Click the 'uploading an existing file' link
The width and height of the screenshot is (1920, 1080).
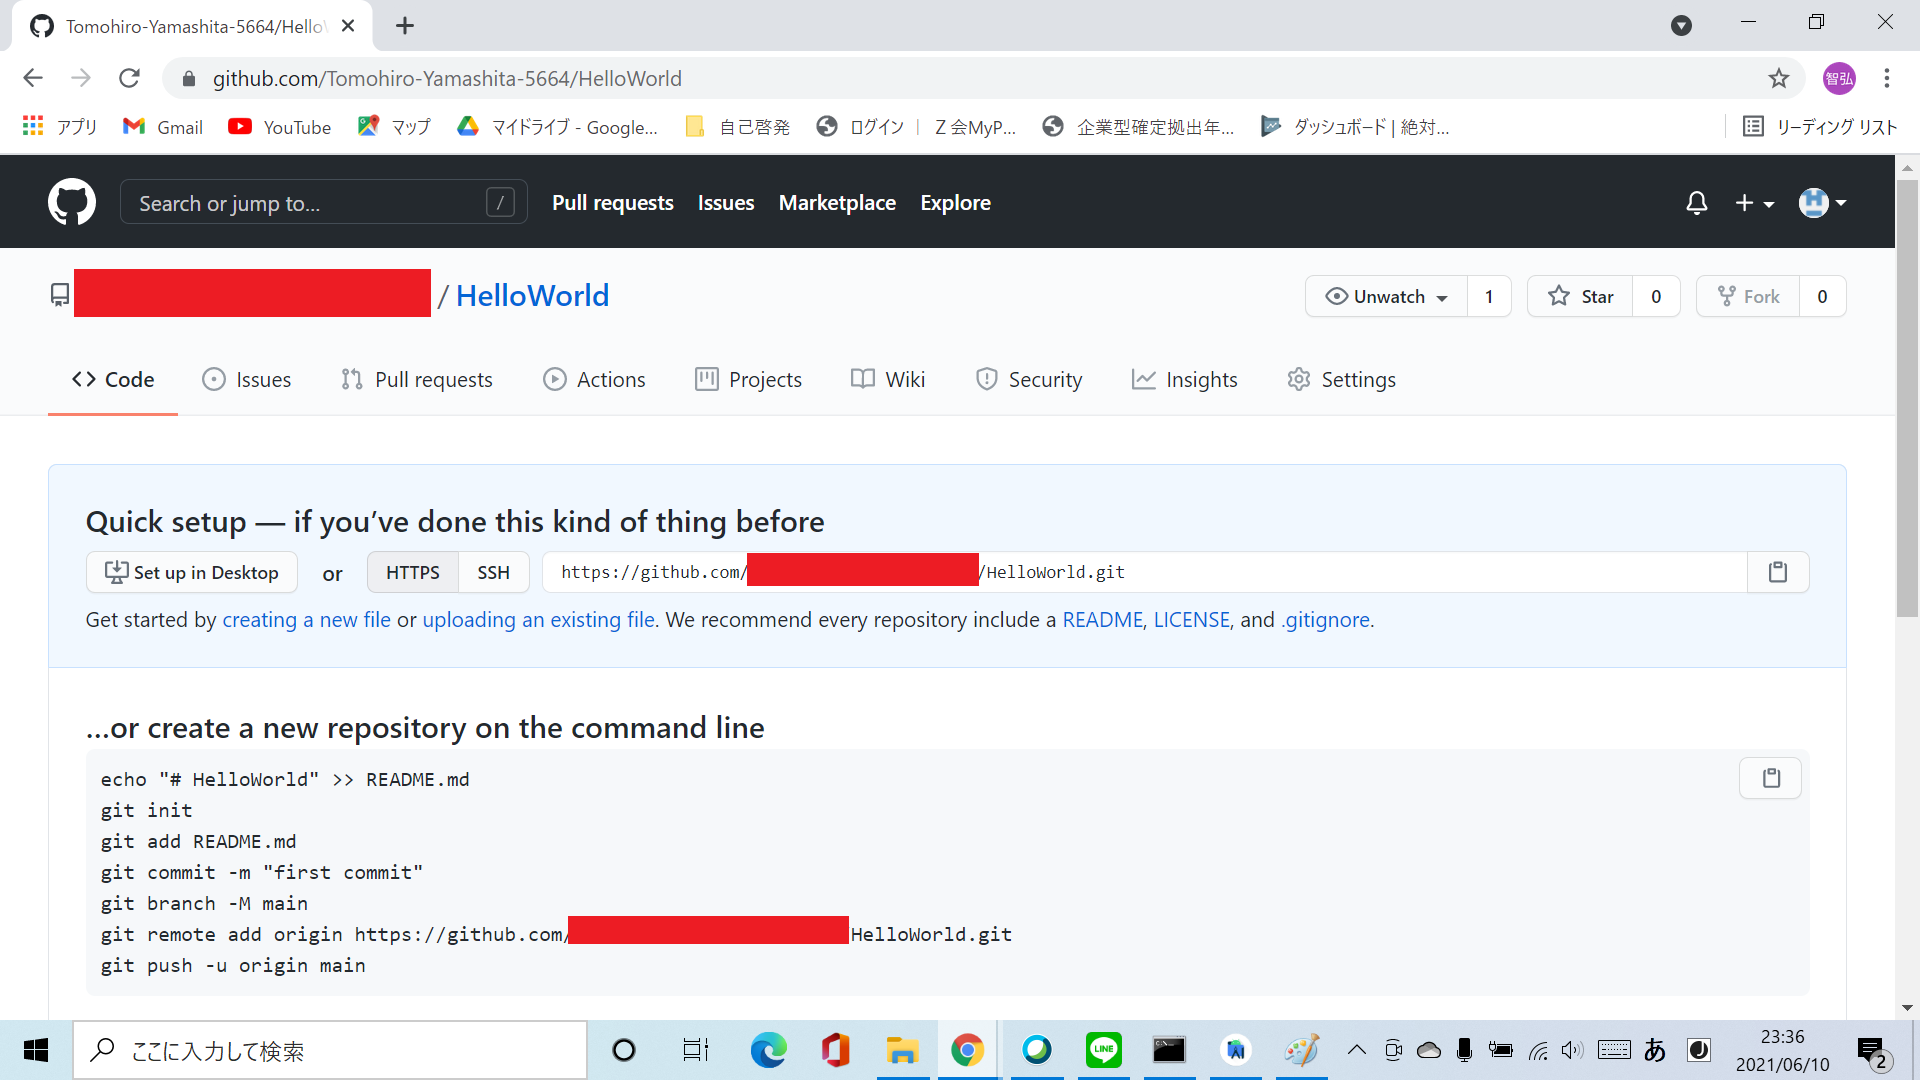[538, 620]
